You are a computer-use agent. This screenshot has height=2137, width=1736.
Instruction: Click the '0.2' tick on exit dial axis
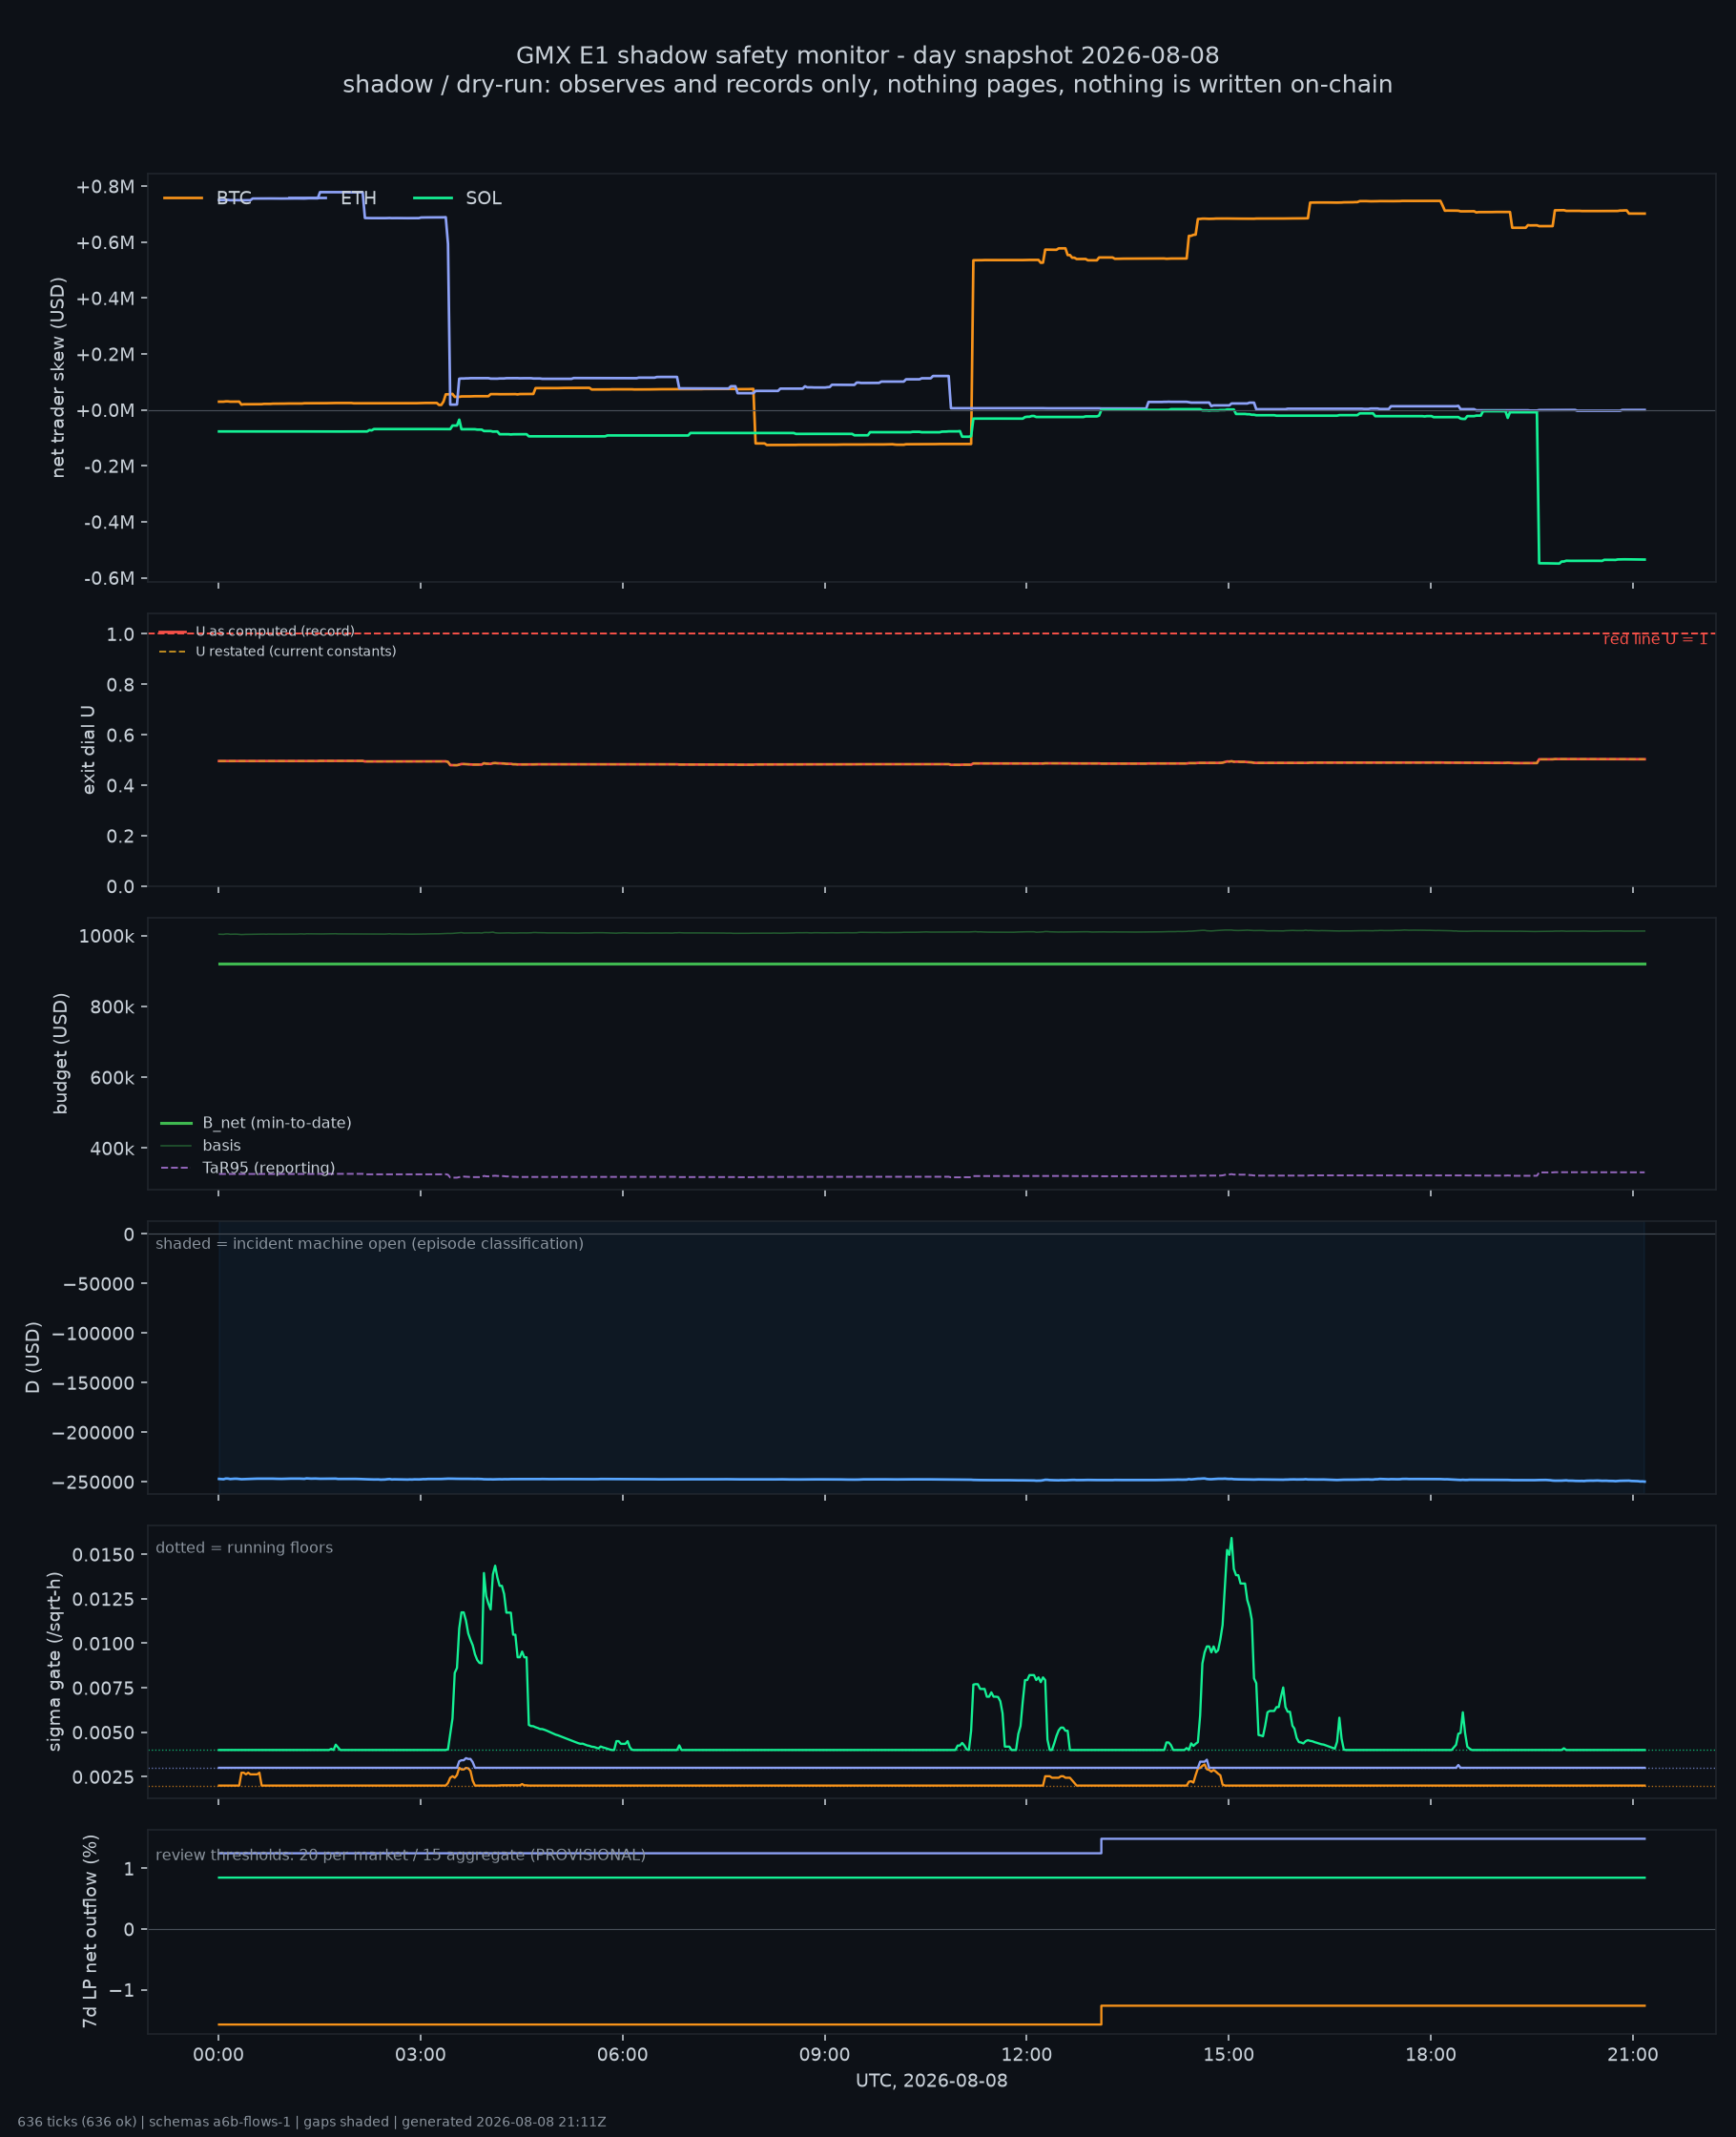tap(120, 836)
